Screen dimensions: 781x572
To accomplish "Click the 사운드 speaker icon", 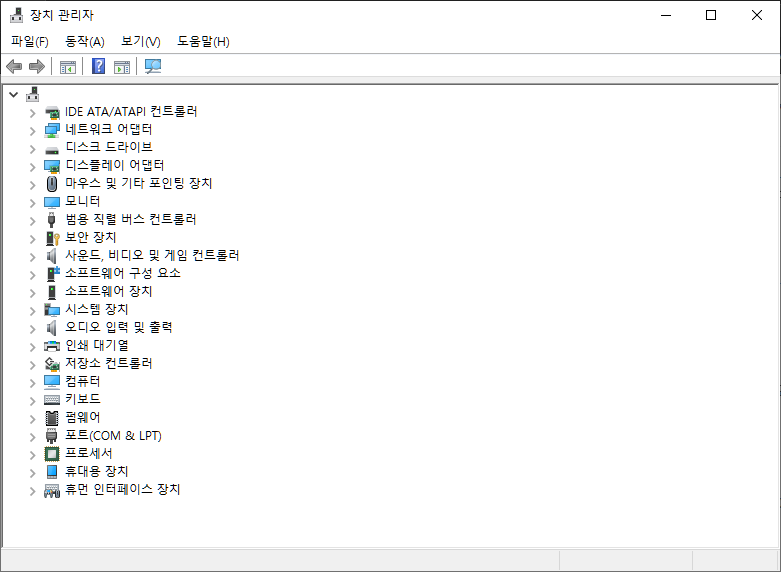I will (52, 256).
